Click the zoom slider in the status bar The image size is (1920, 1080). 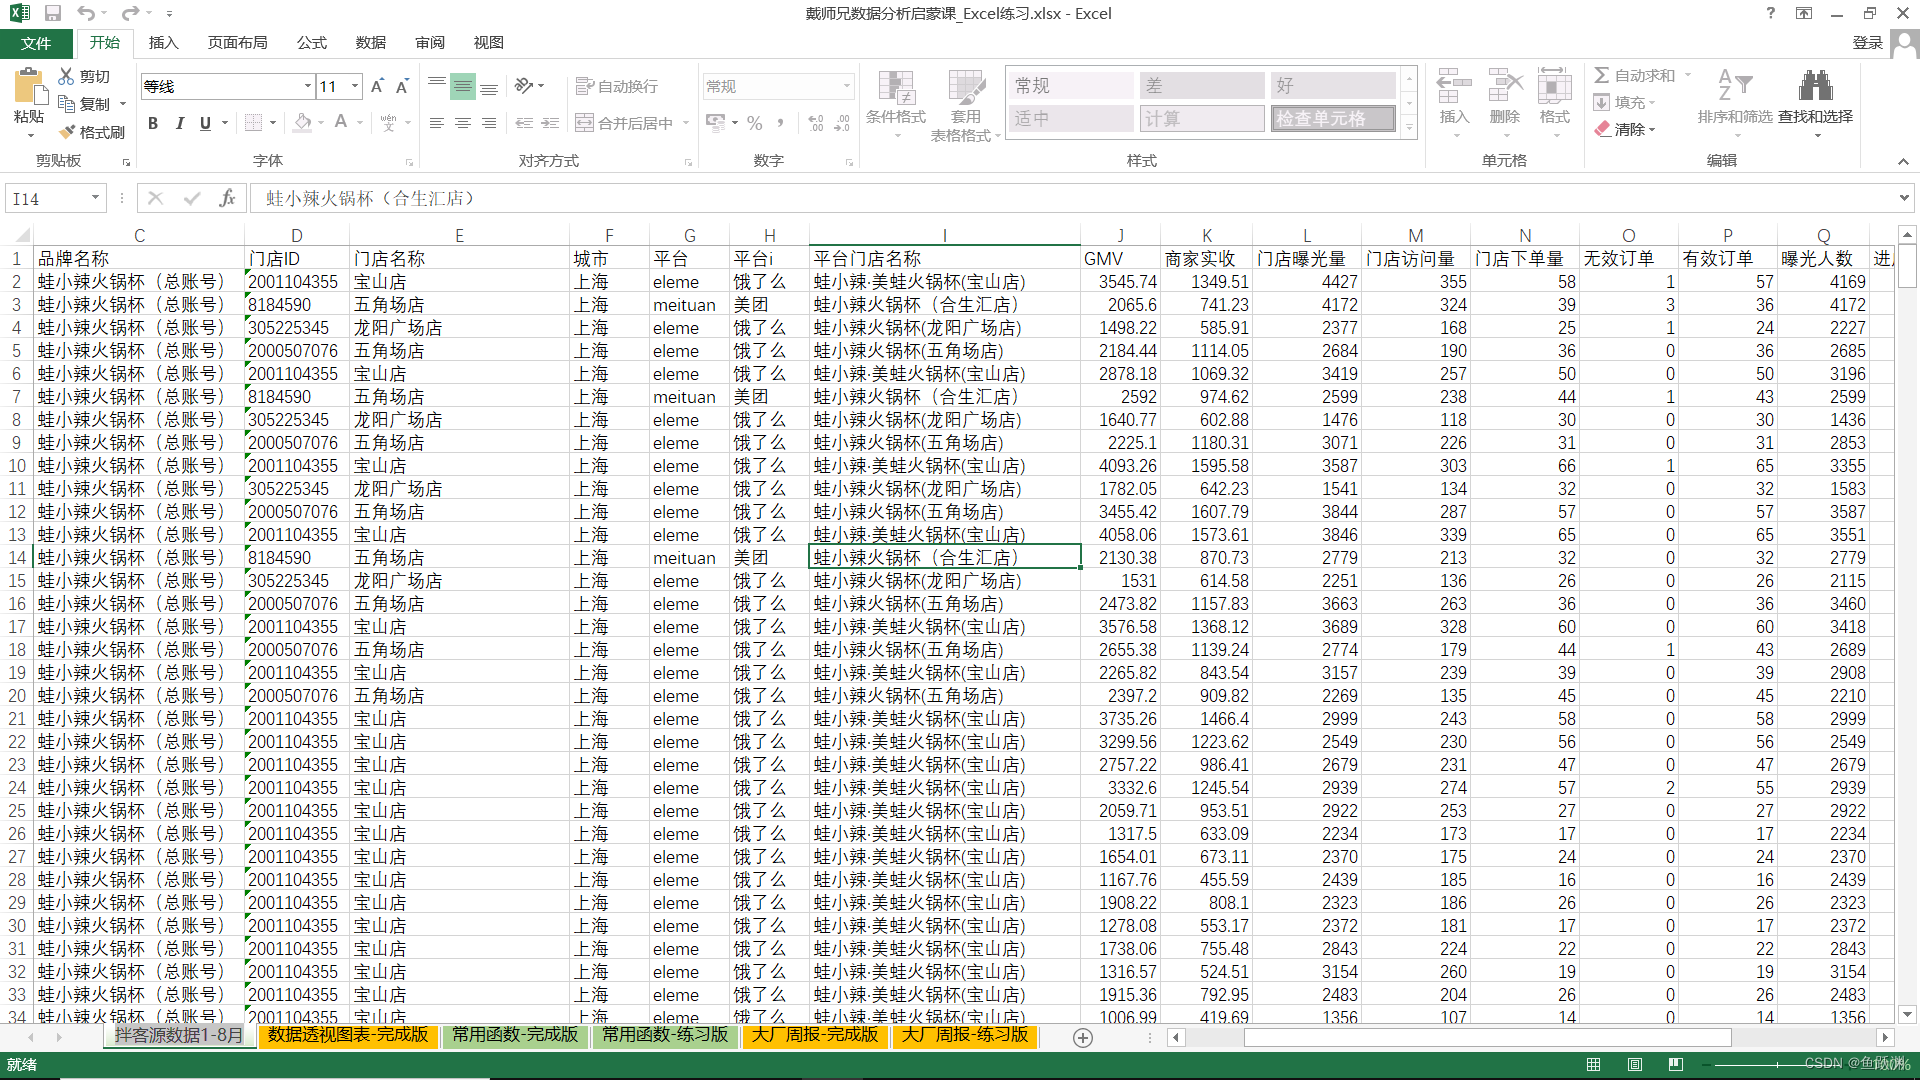(1778, 1064)
